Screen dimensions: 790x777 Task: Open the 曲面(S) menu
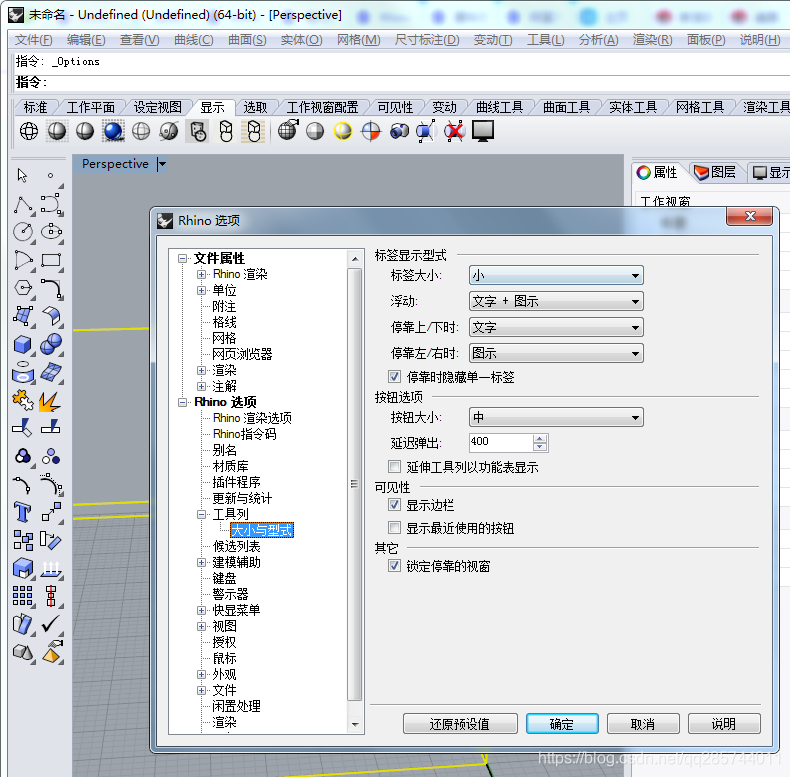(247, 39)
